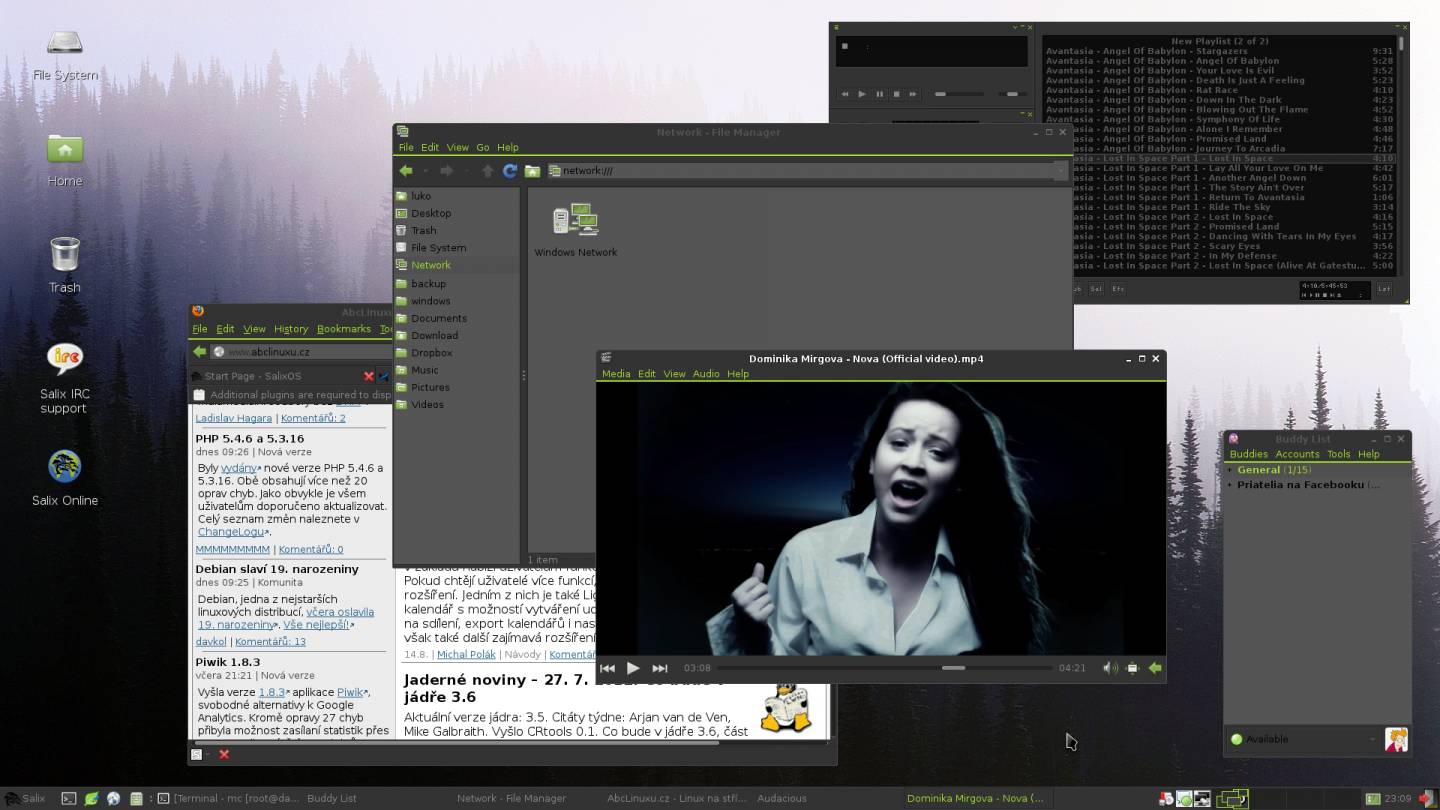Launch the web browser from taskbar globe icon
This screenshot has height=810, width=1440.
tap(113, 798)
